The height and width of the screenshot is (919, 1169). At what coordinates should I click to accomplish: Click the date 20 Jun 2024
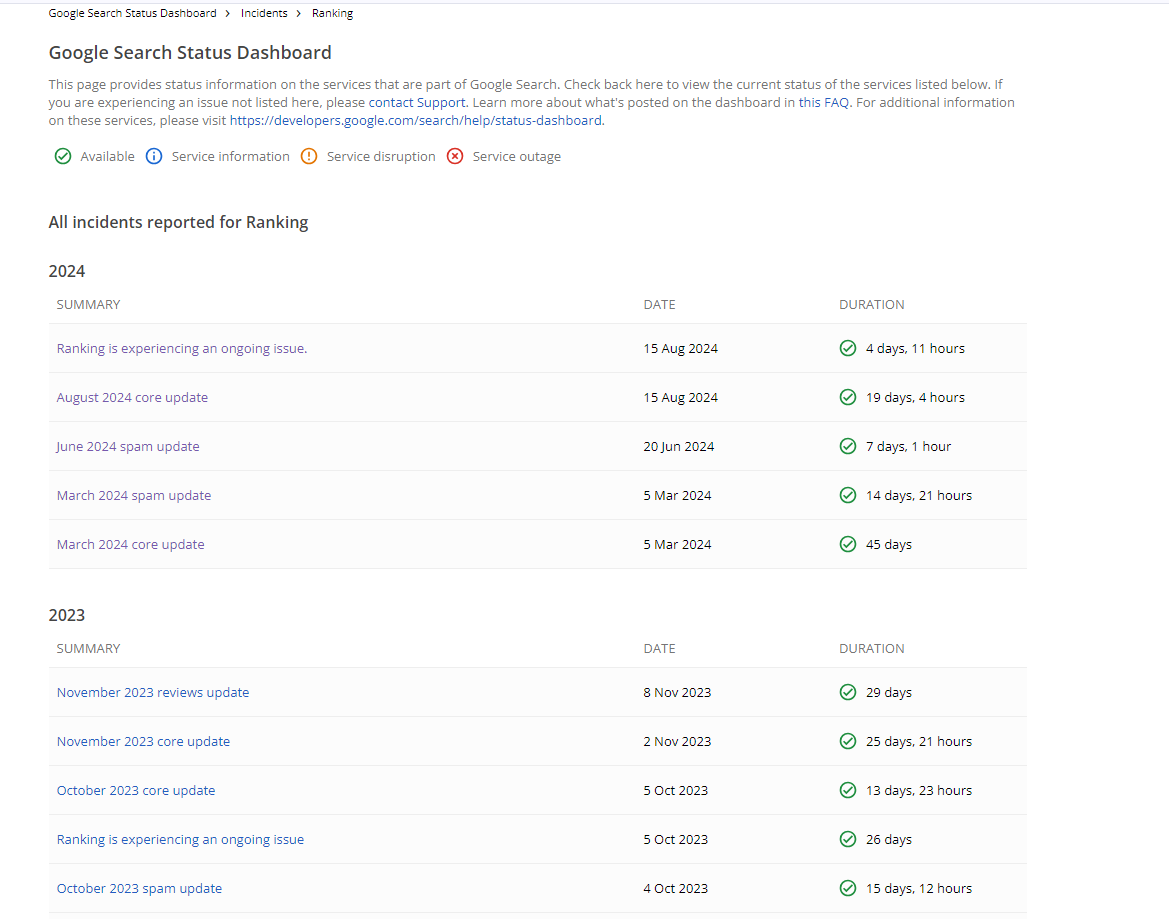tap(678, 446)
